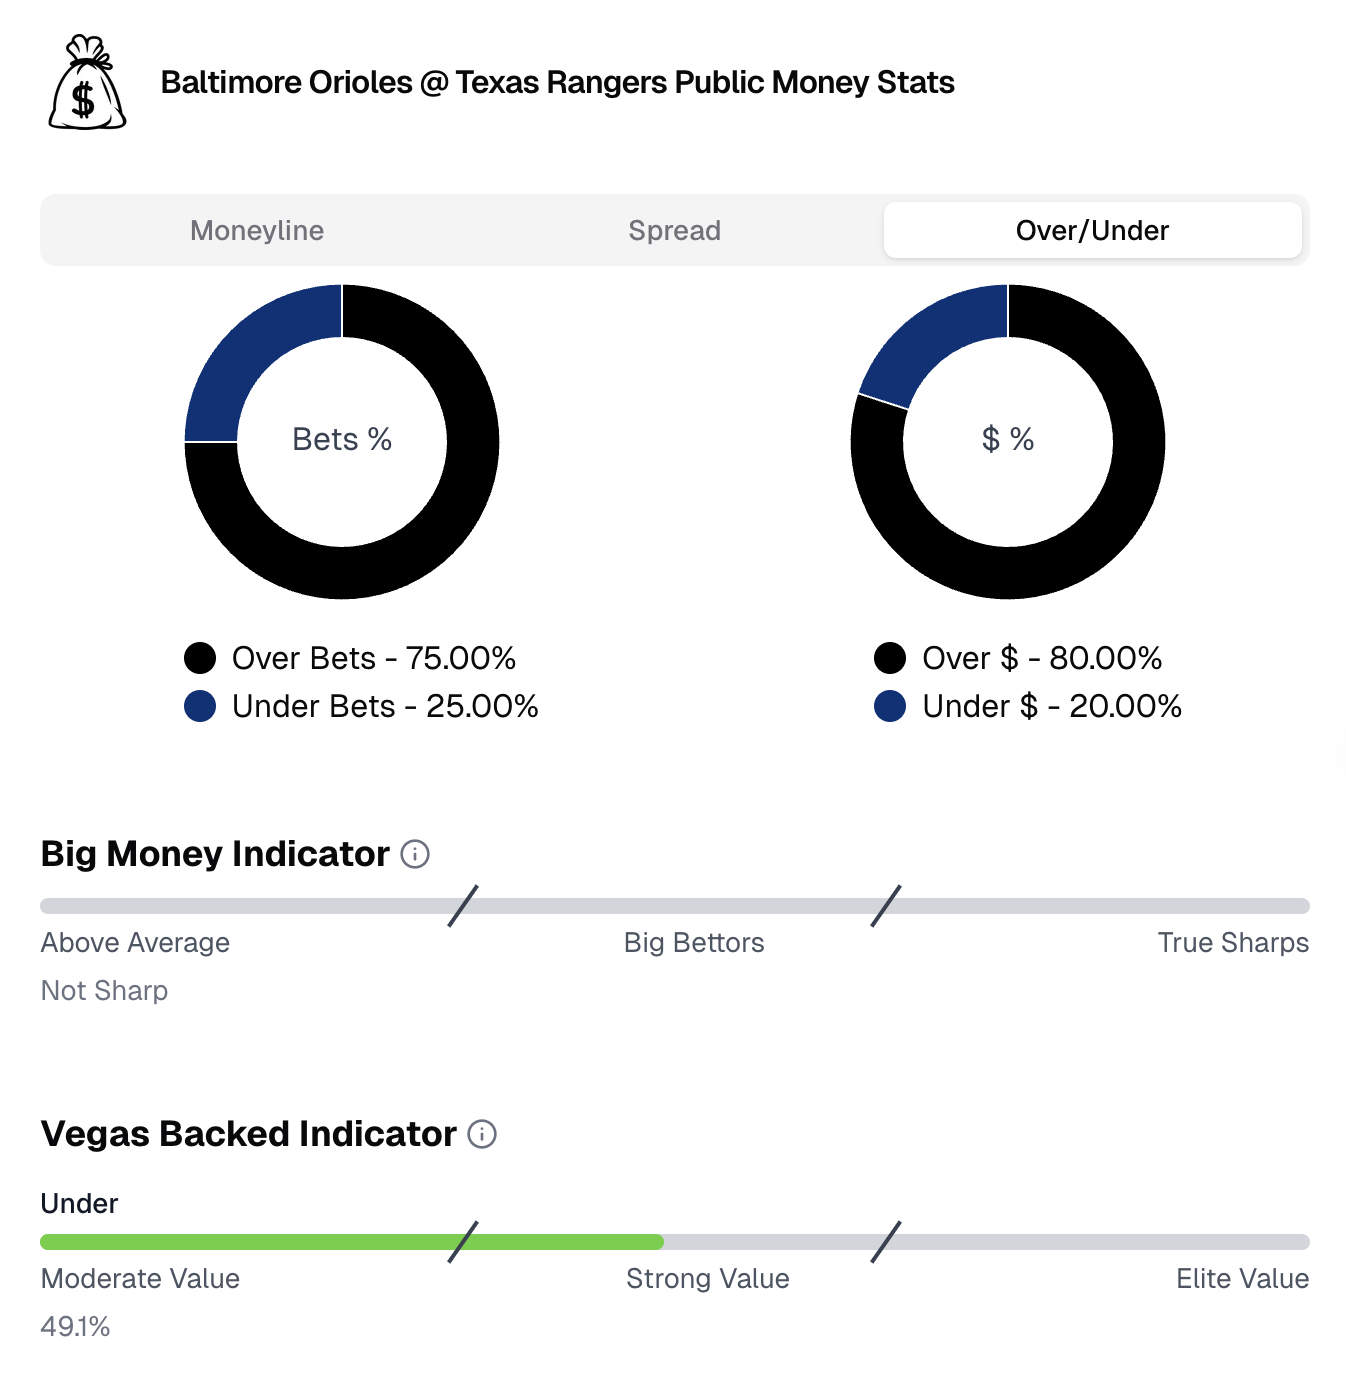Image resolution: width=1346 pixels, height=1390 pixels.
Task: Click the Above Average label
Action: pos(135,943)
